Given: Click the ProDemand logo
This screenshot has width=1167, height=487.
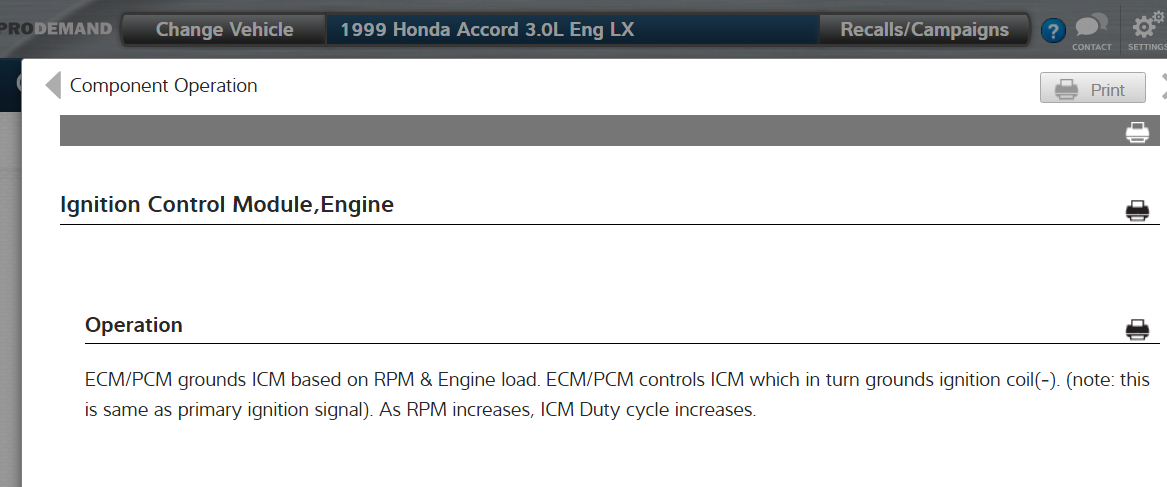Looking at the screenshot, I should coord(56,29).
